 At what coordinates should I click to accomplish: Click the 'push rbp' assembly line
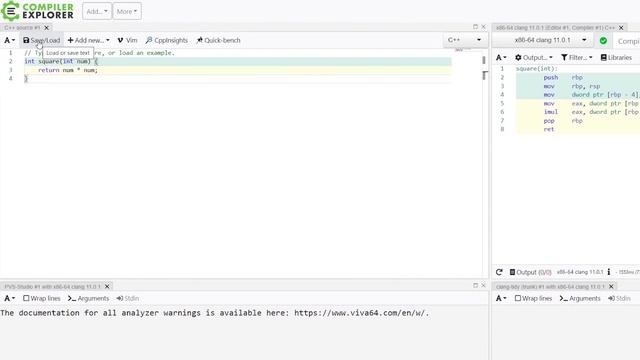pyautogui.click(x=563, y=78)
